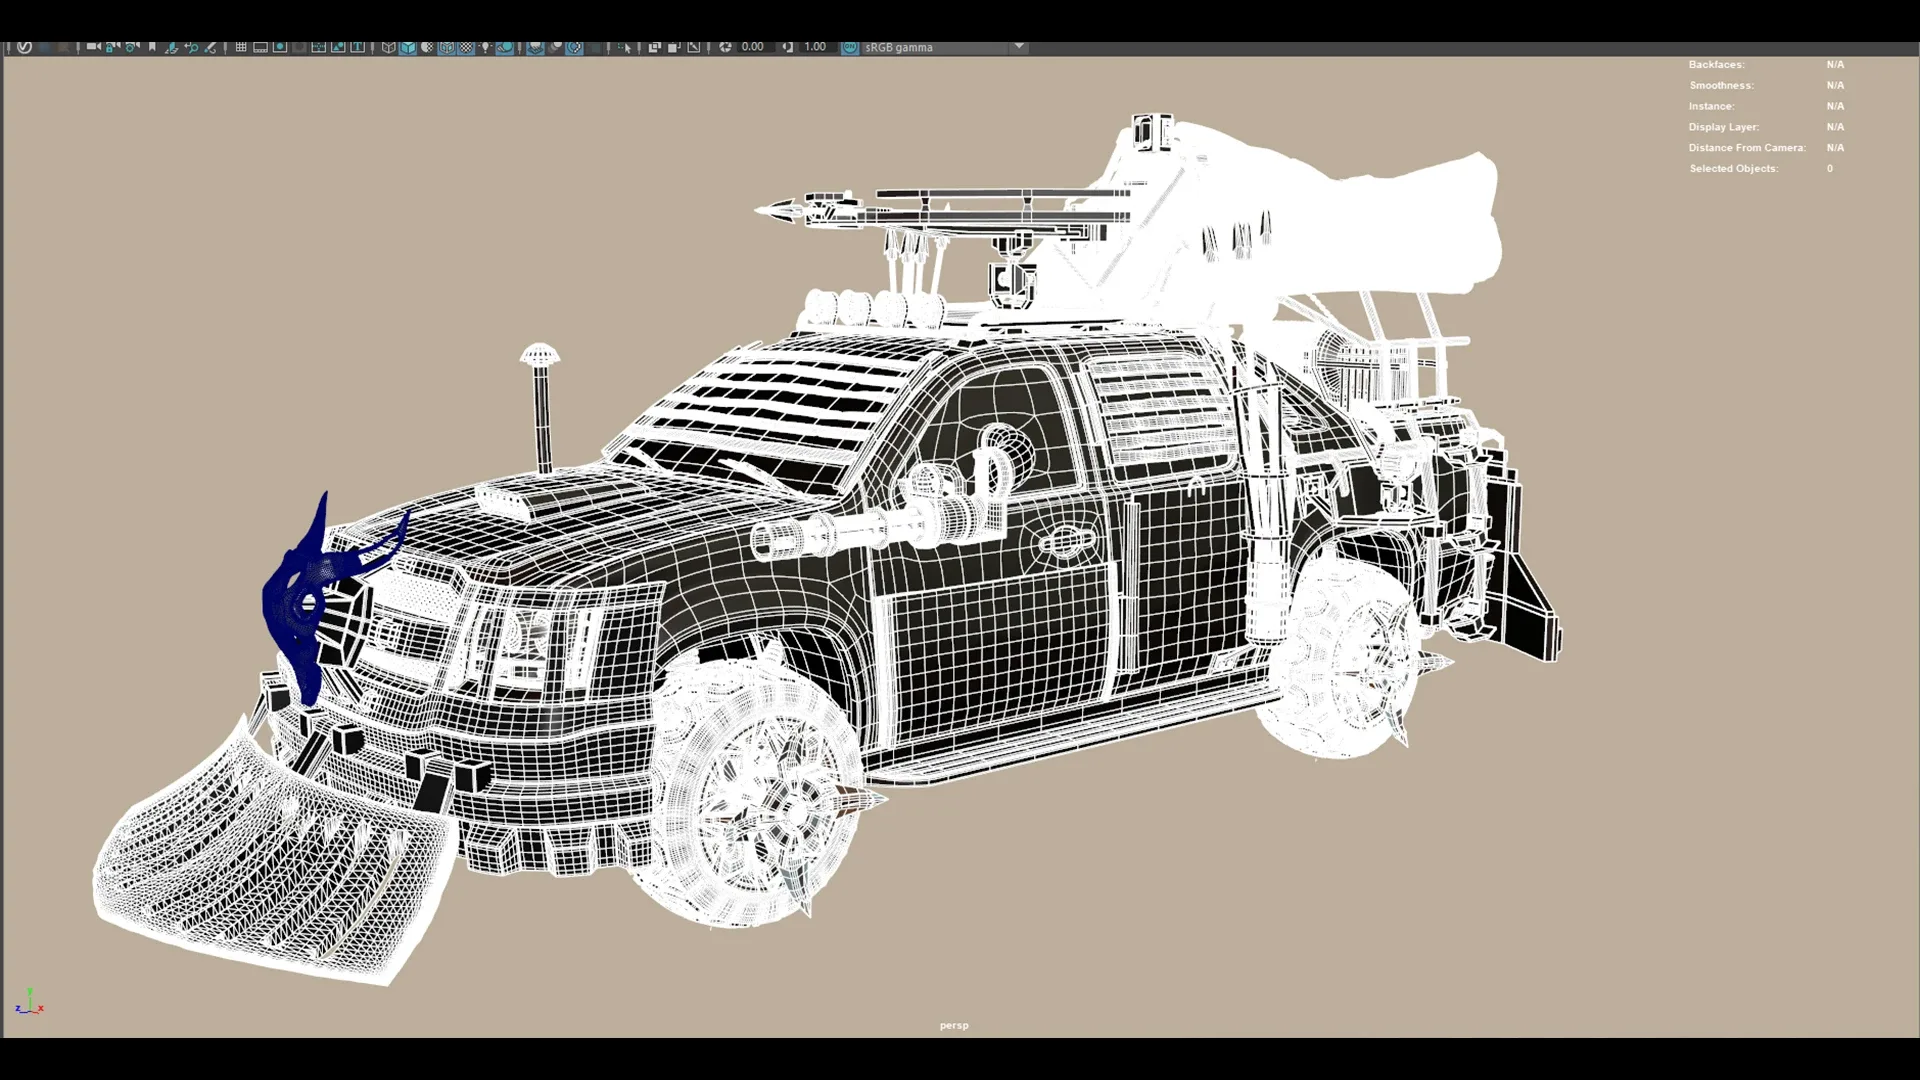Enable the grid display icon
The width and height of the screenshot is (1920, 1080).
(x=241, y=47)
